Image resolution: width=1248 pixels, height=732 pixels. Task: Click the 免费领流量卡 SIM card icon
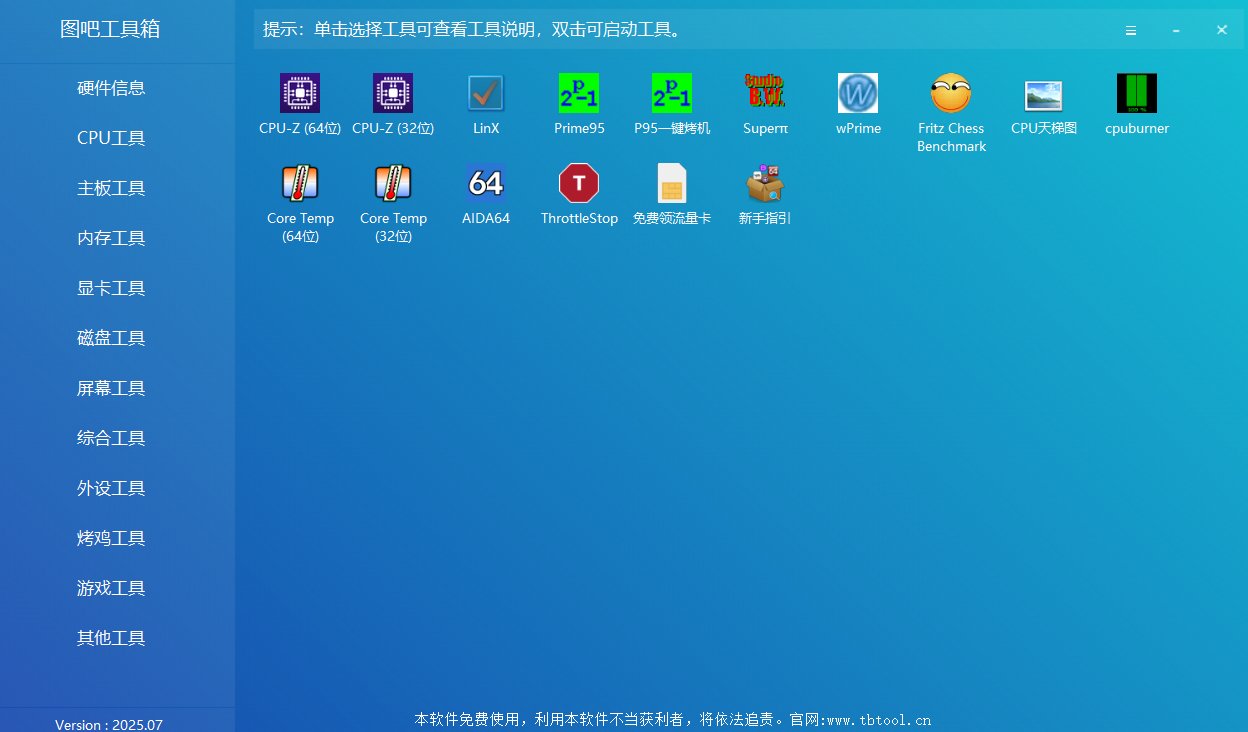pos(672,183)
